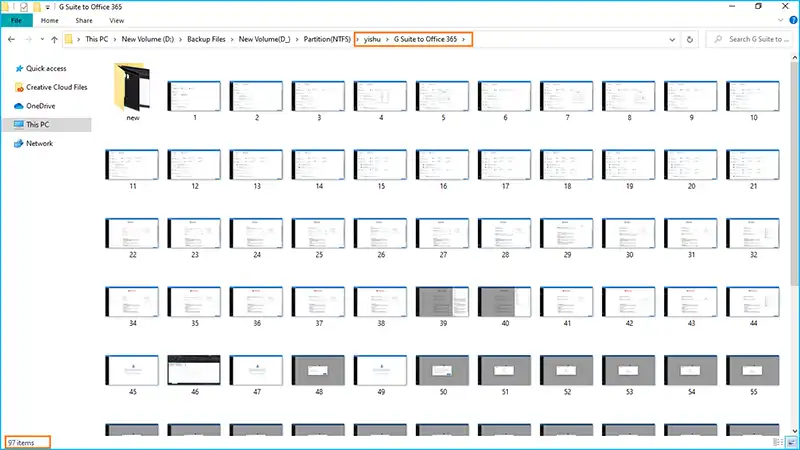The width and height of the screenshot is (800, 450).
Task: Click scrollbar down arrow
Action: click(794, 432)
